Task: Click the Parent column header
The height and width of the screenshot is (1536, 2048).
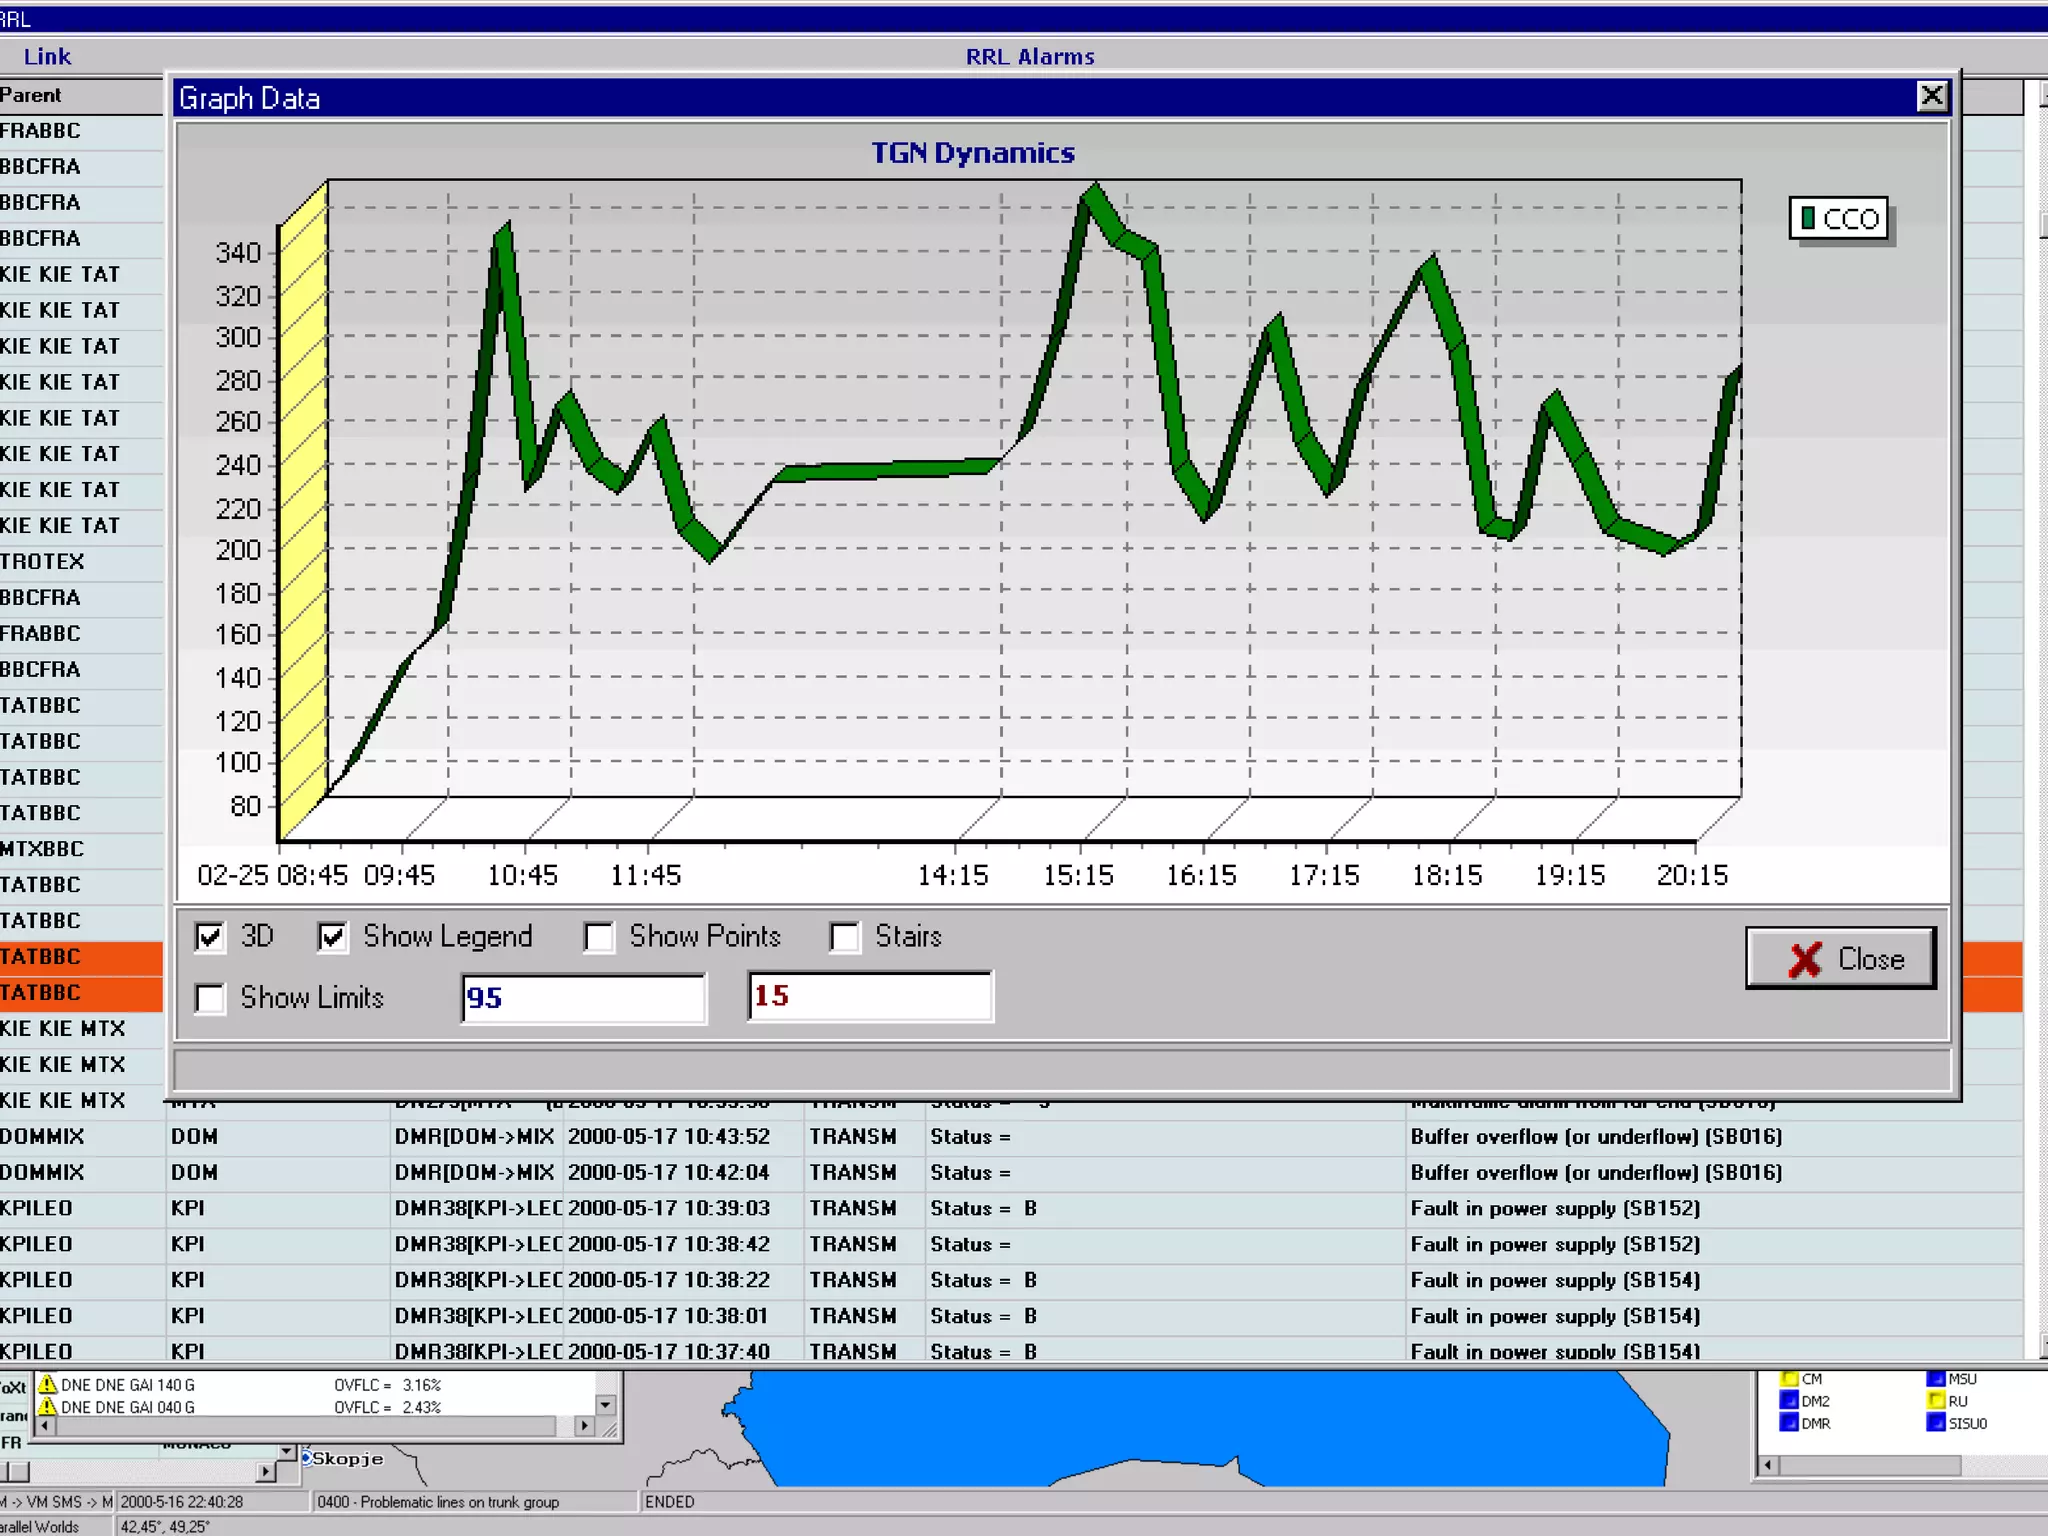Action: (x=32, y=95)
